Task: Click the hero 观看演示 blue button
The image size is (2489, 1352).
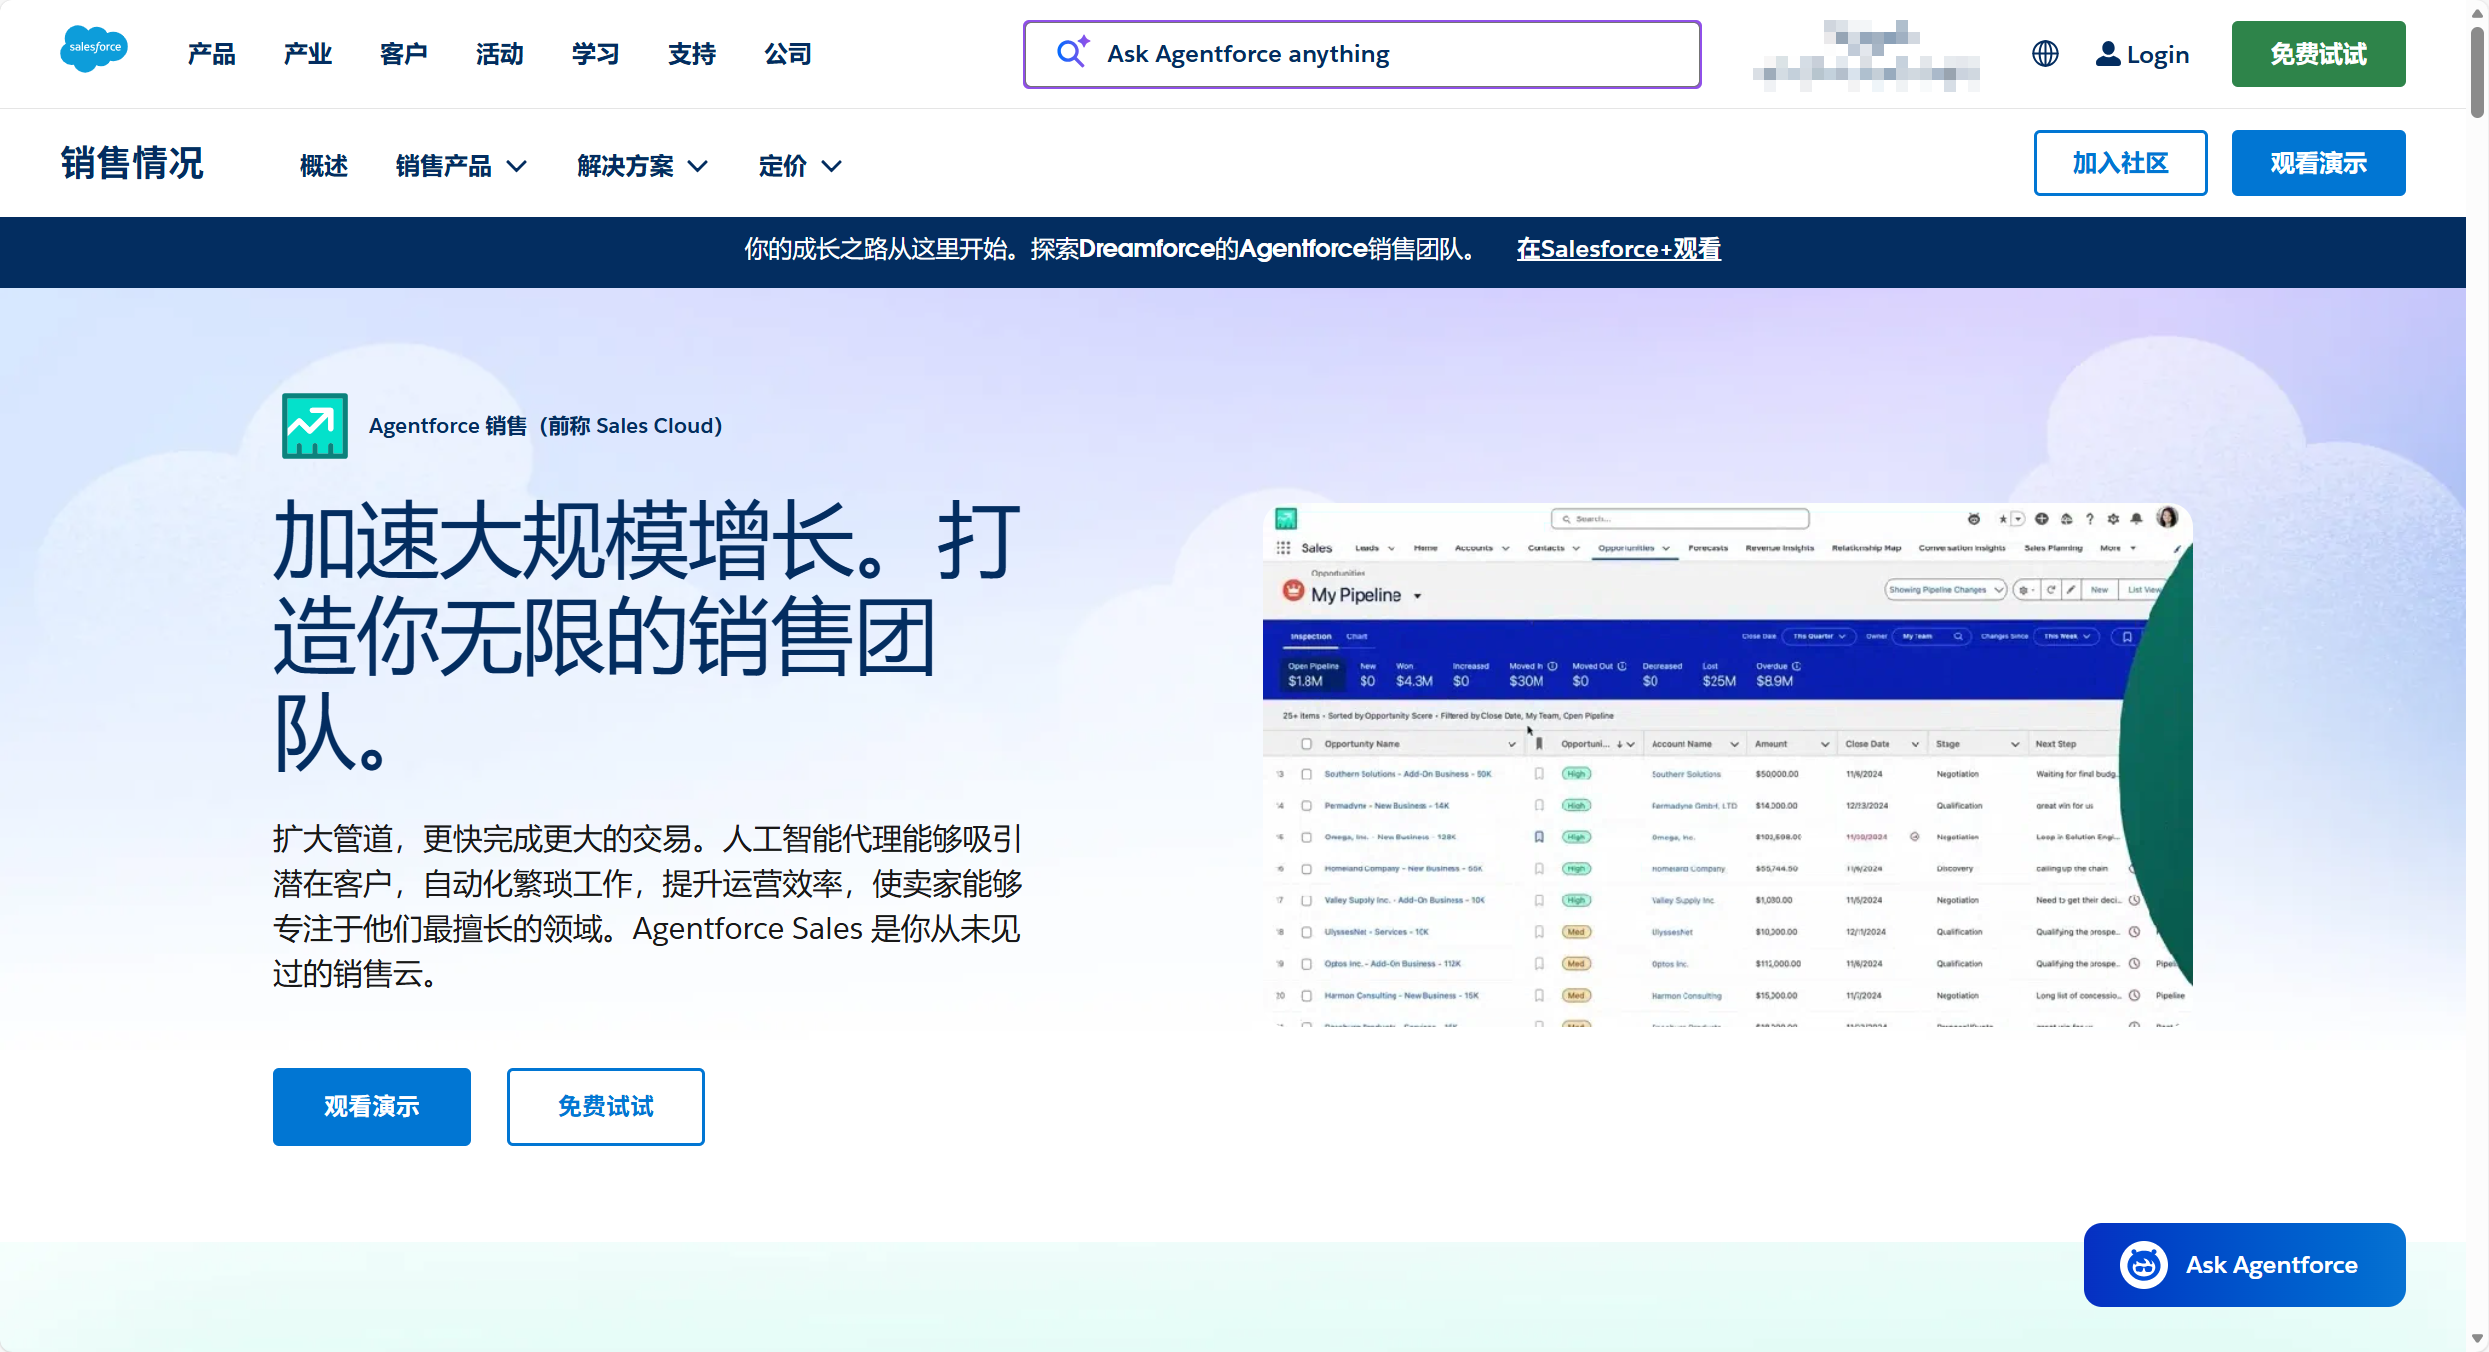Action: coord(371,1106)
